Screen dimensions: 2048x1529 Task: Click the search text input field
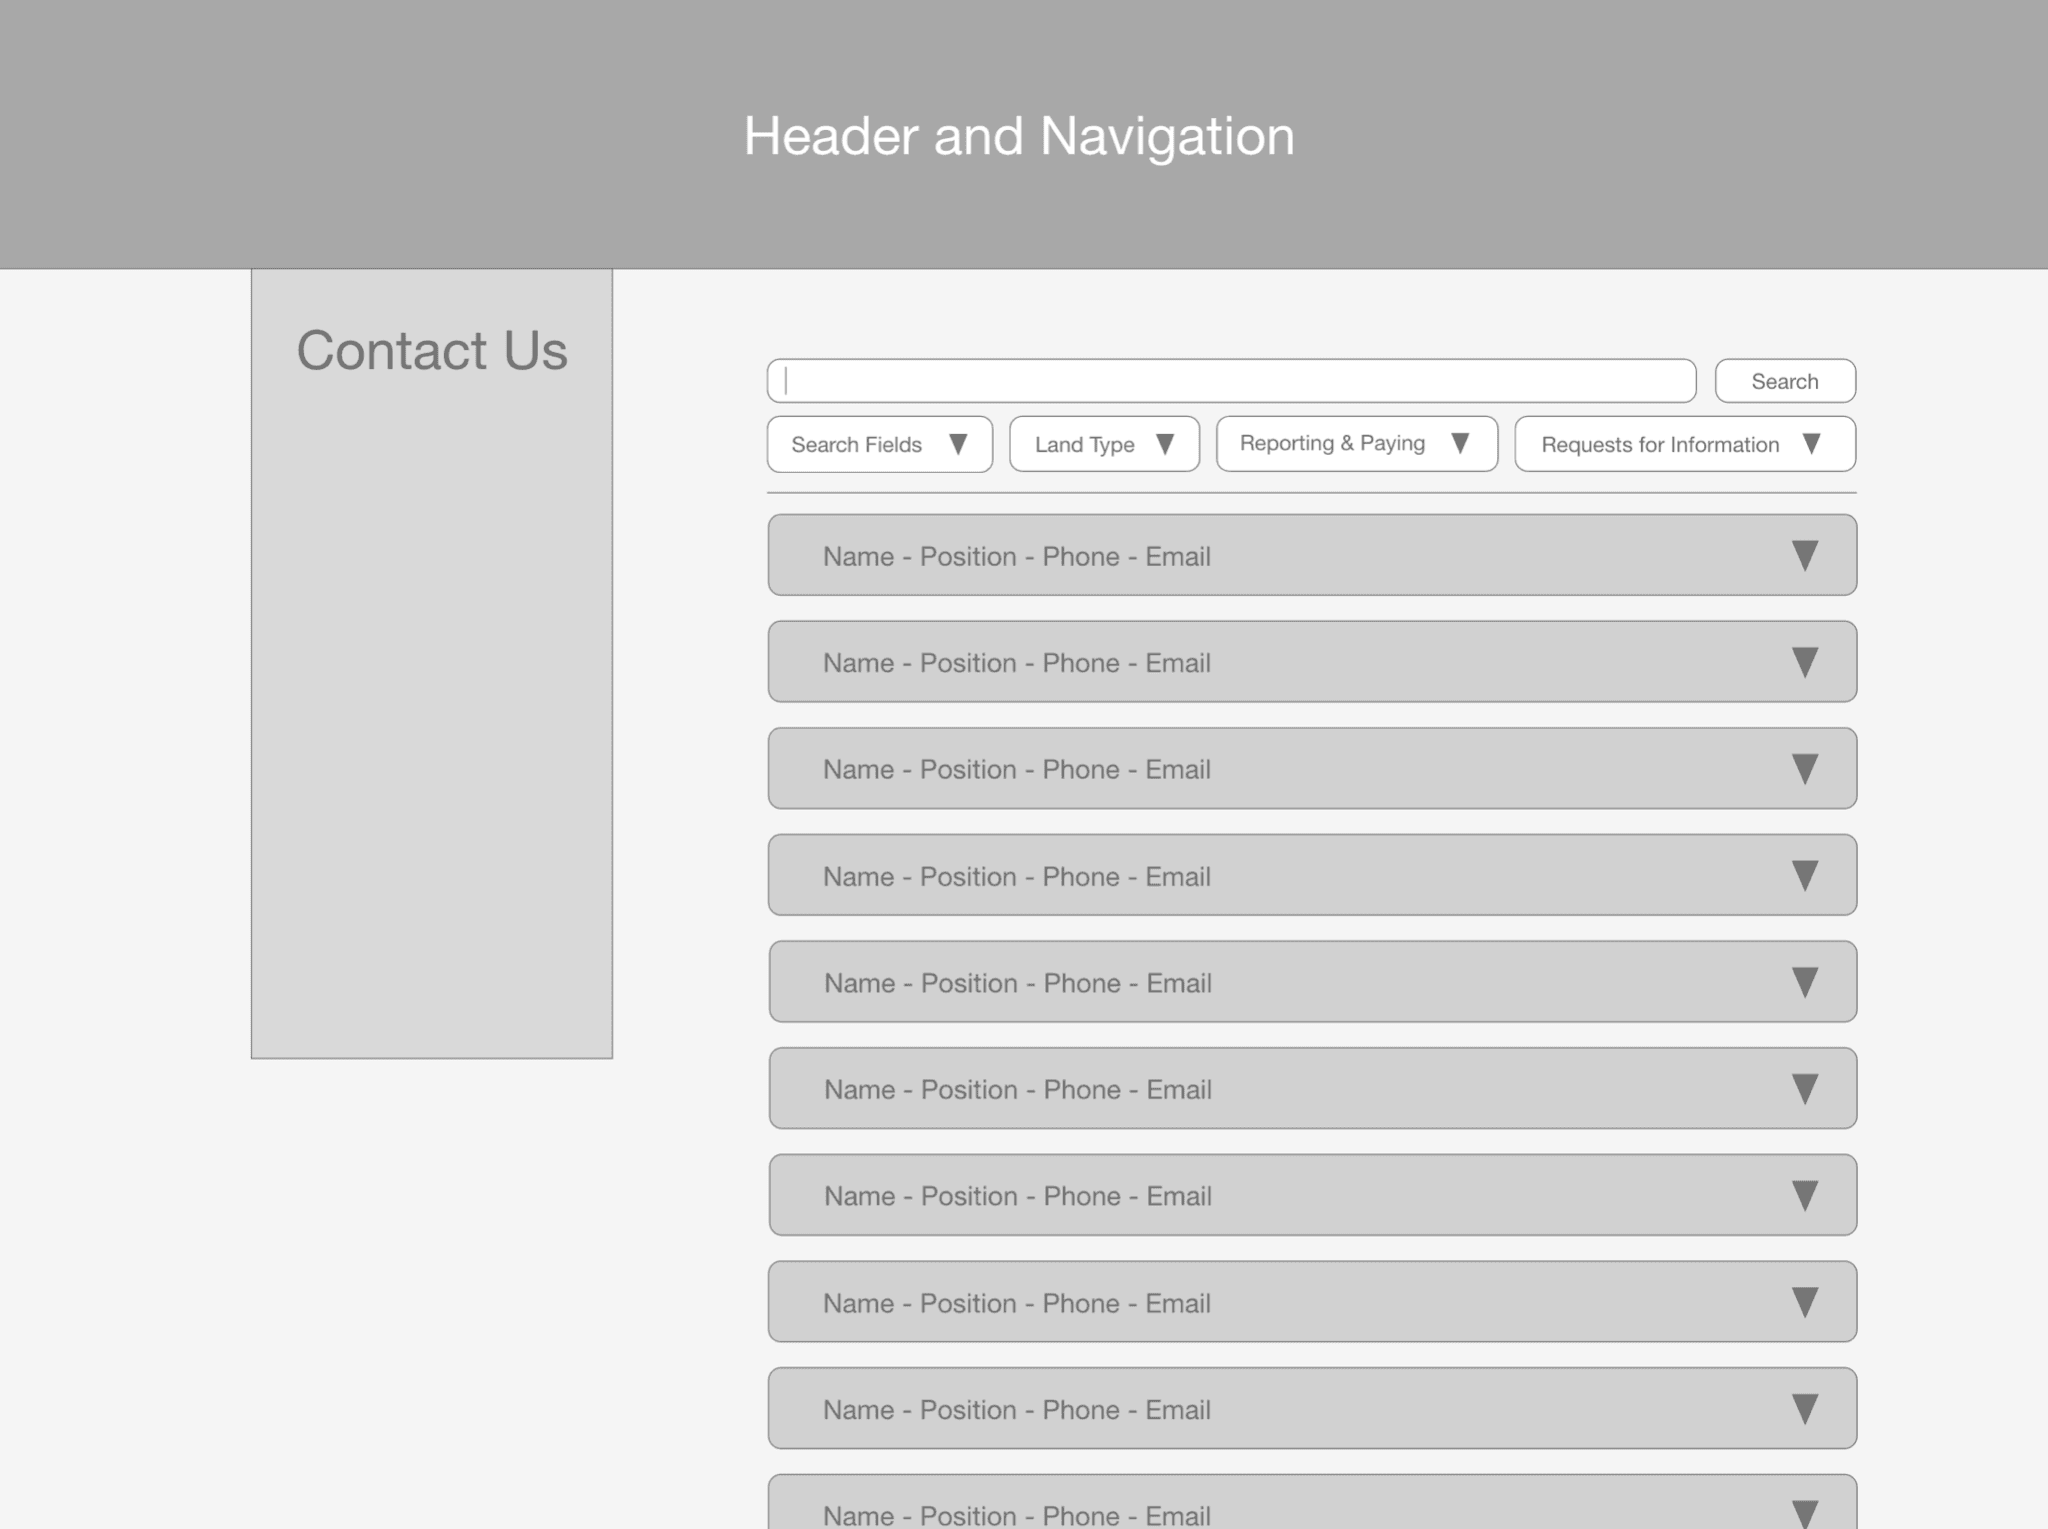[1230, 381]
